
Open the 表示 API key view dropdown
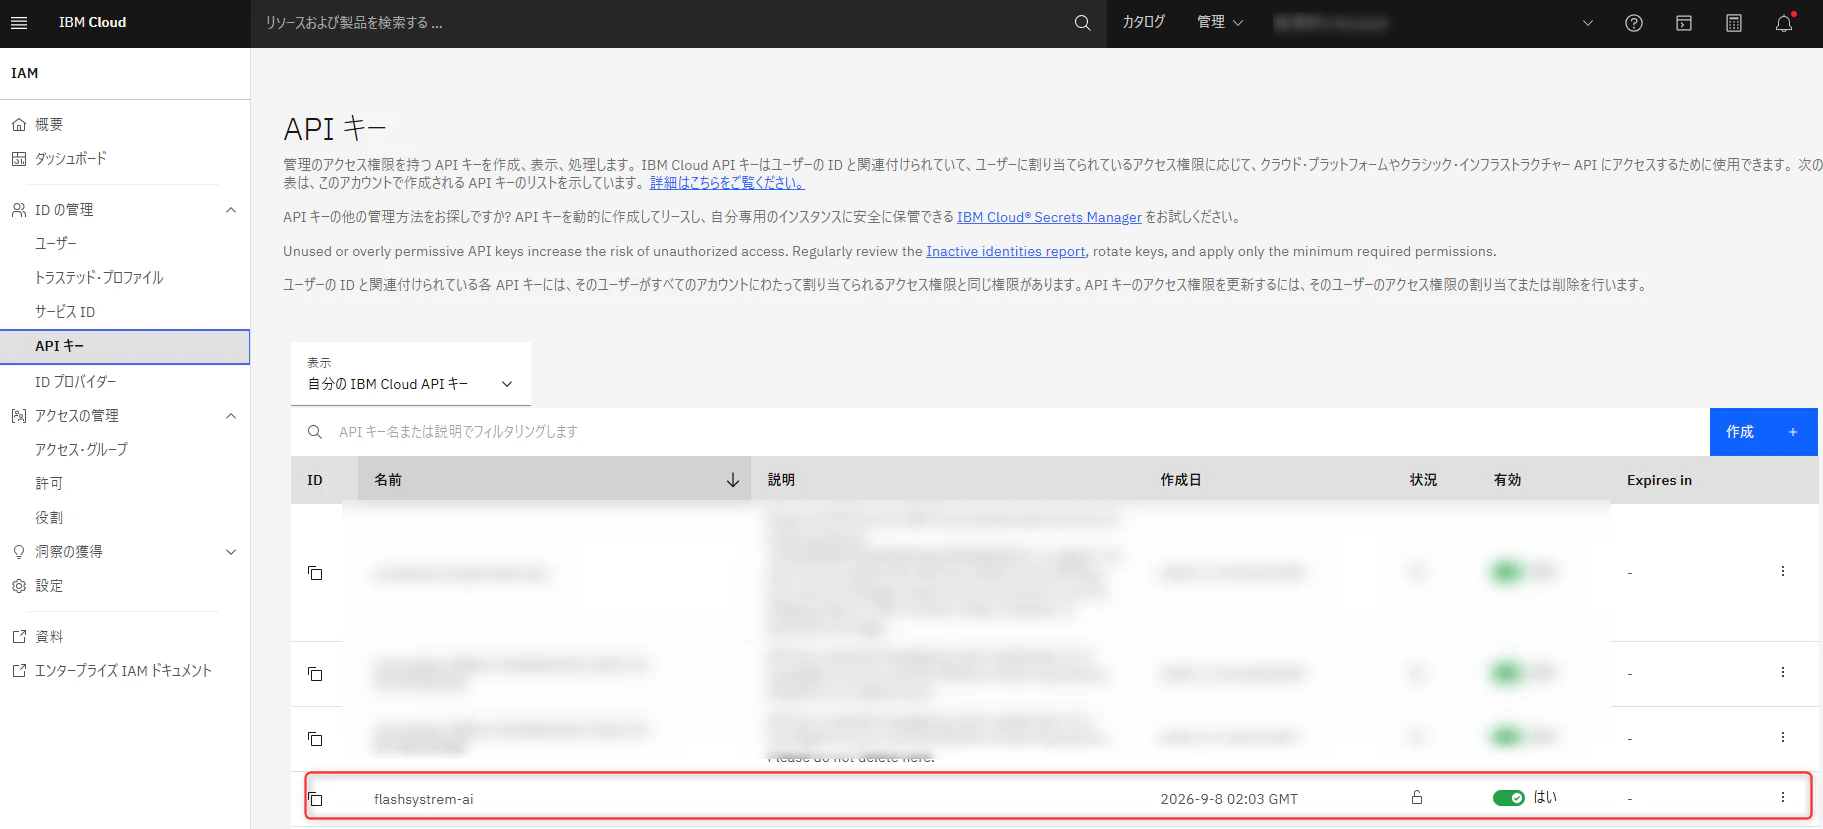tap(411, 374)
